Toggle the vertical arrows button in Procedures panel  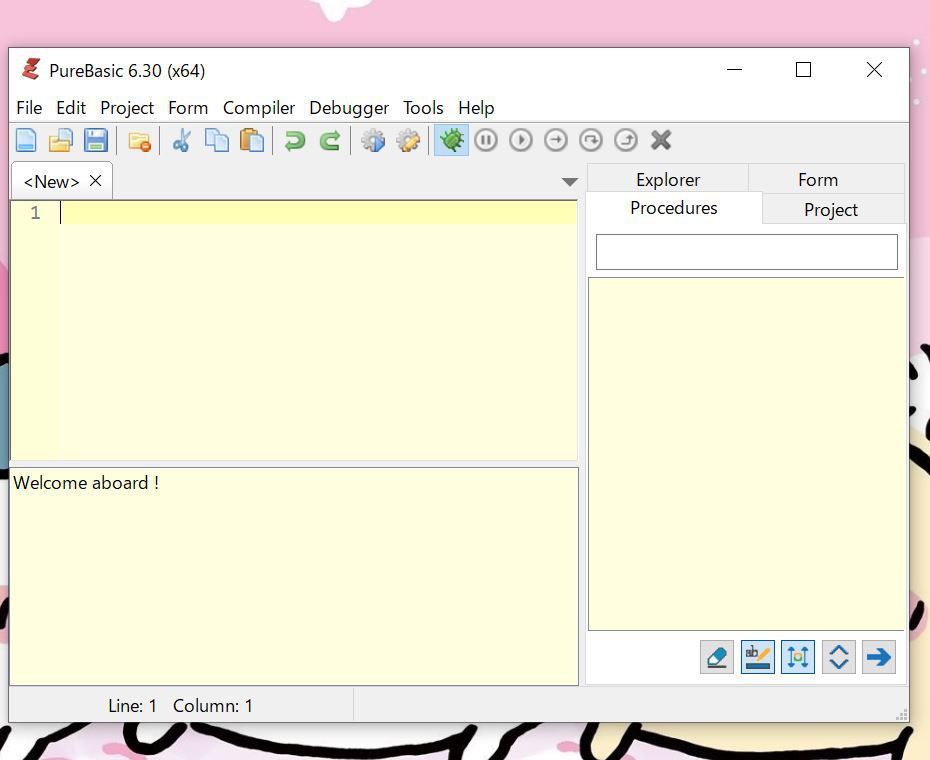(x=798, y=657)
